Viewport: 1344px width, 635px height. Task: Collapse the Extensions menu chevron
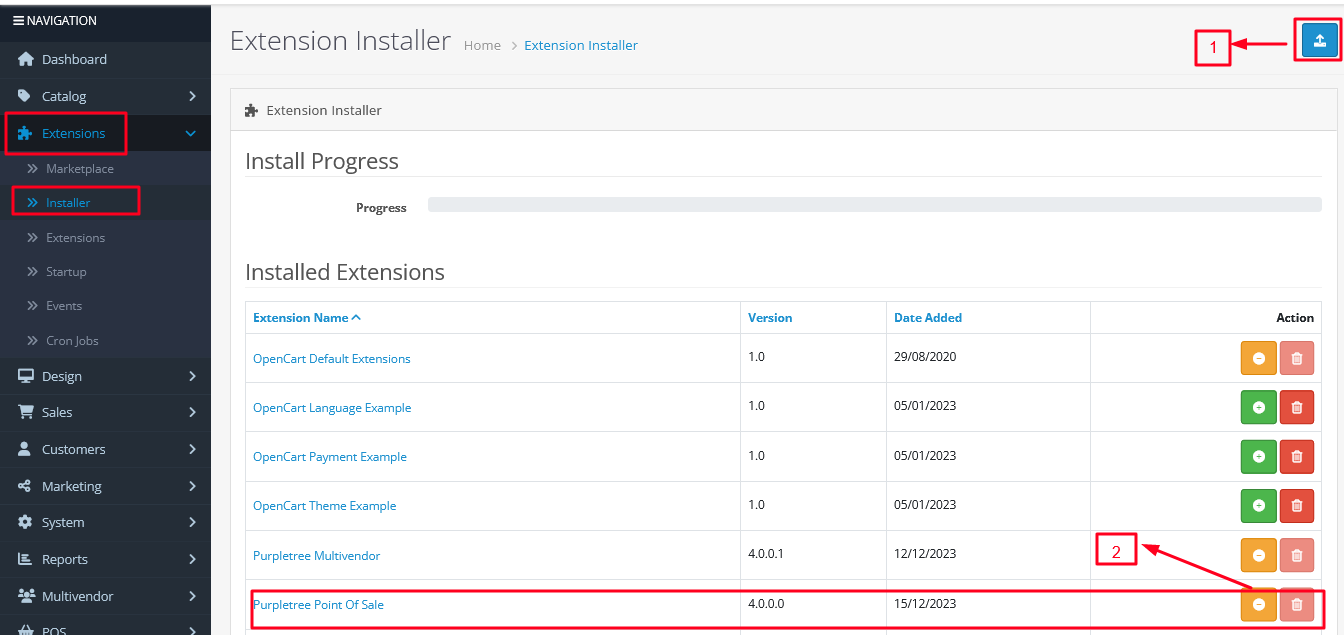(191, 133)
